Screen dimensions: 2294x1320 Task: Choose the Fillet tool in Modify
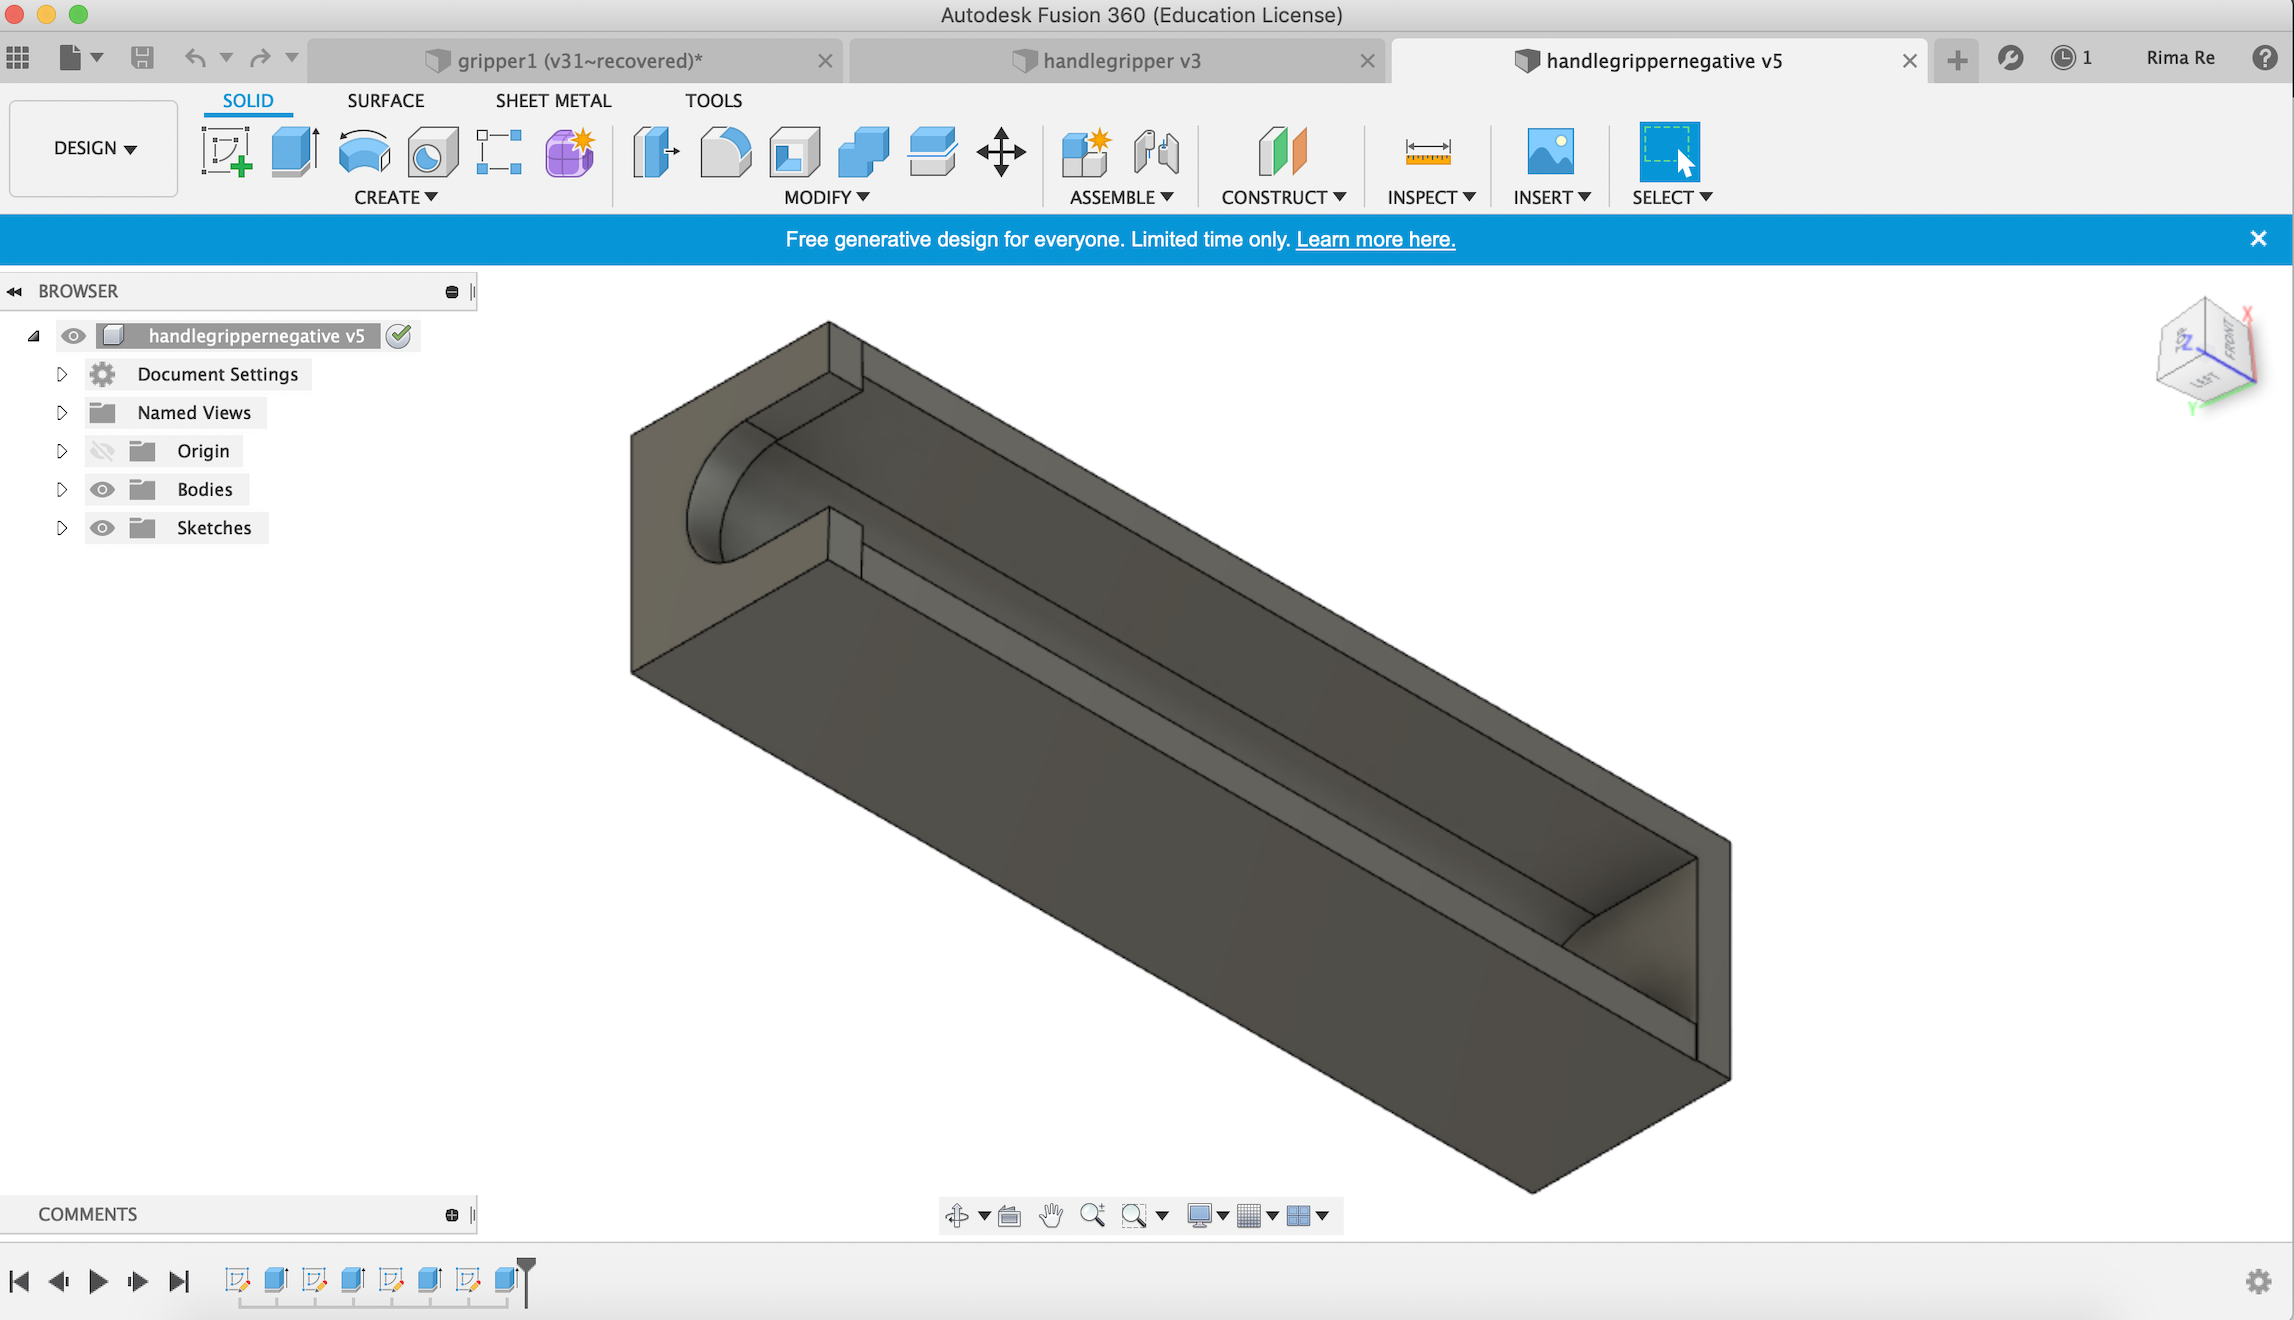pos(725,152)
